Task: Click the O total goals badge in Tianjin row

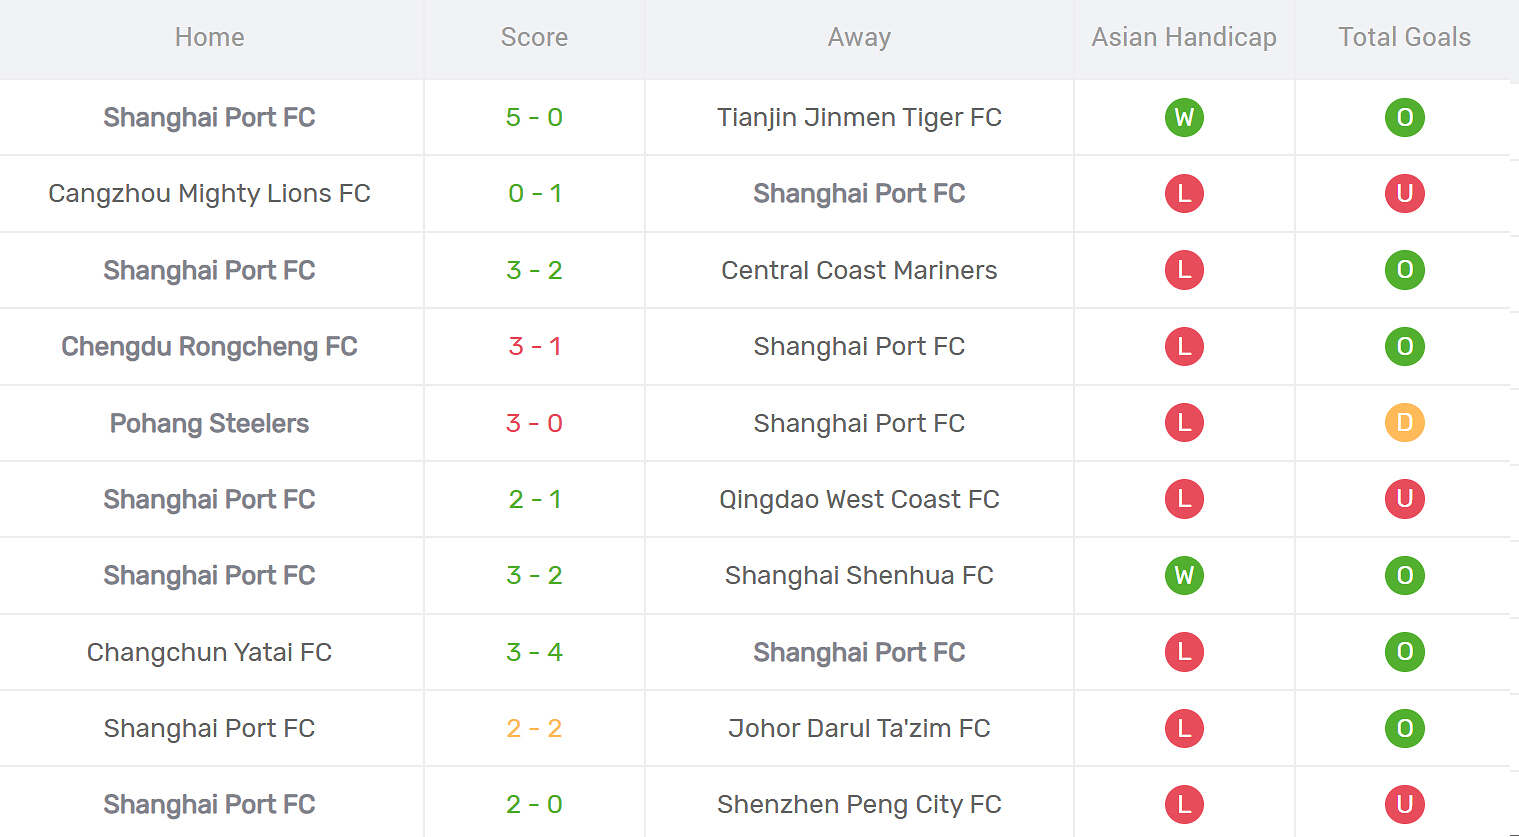Action: pos(1404,117)
